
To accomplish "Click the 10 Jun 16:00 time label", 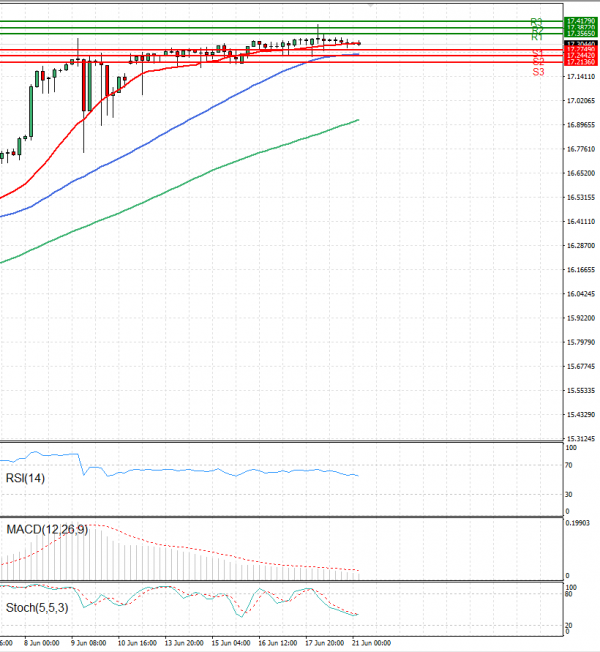I will click(137, 643).
